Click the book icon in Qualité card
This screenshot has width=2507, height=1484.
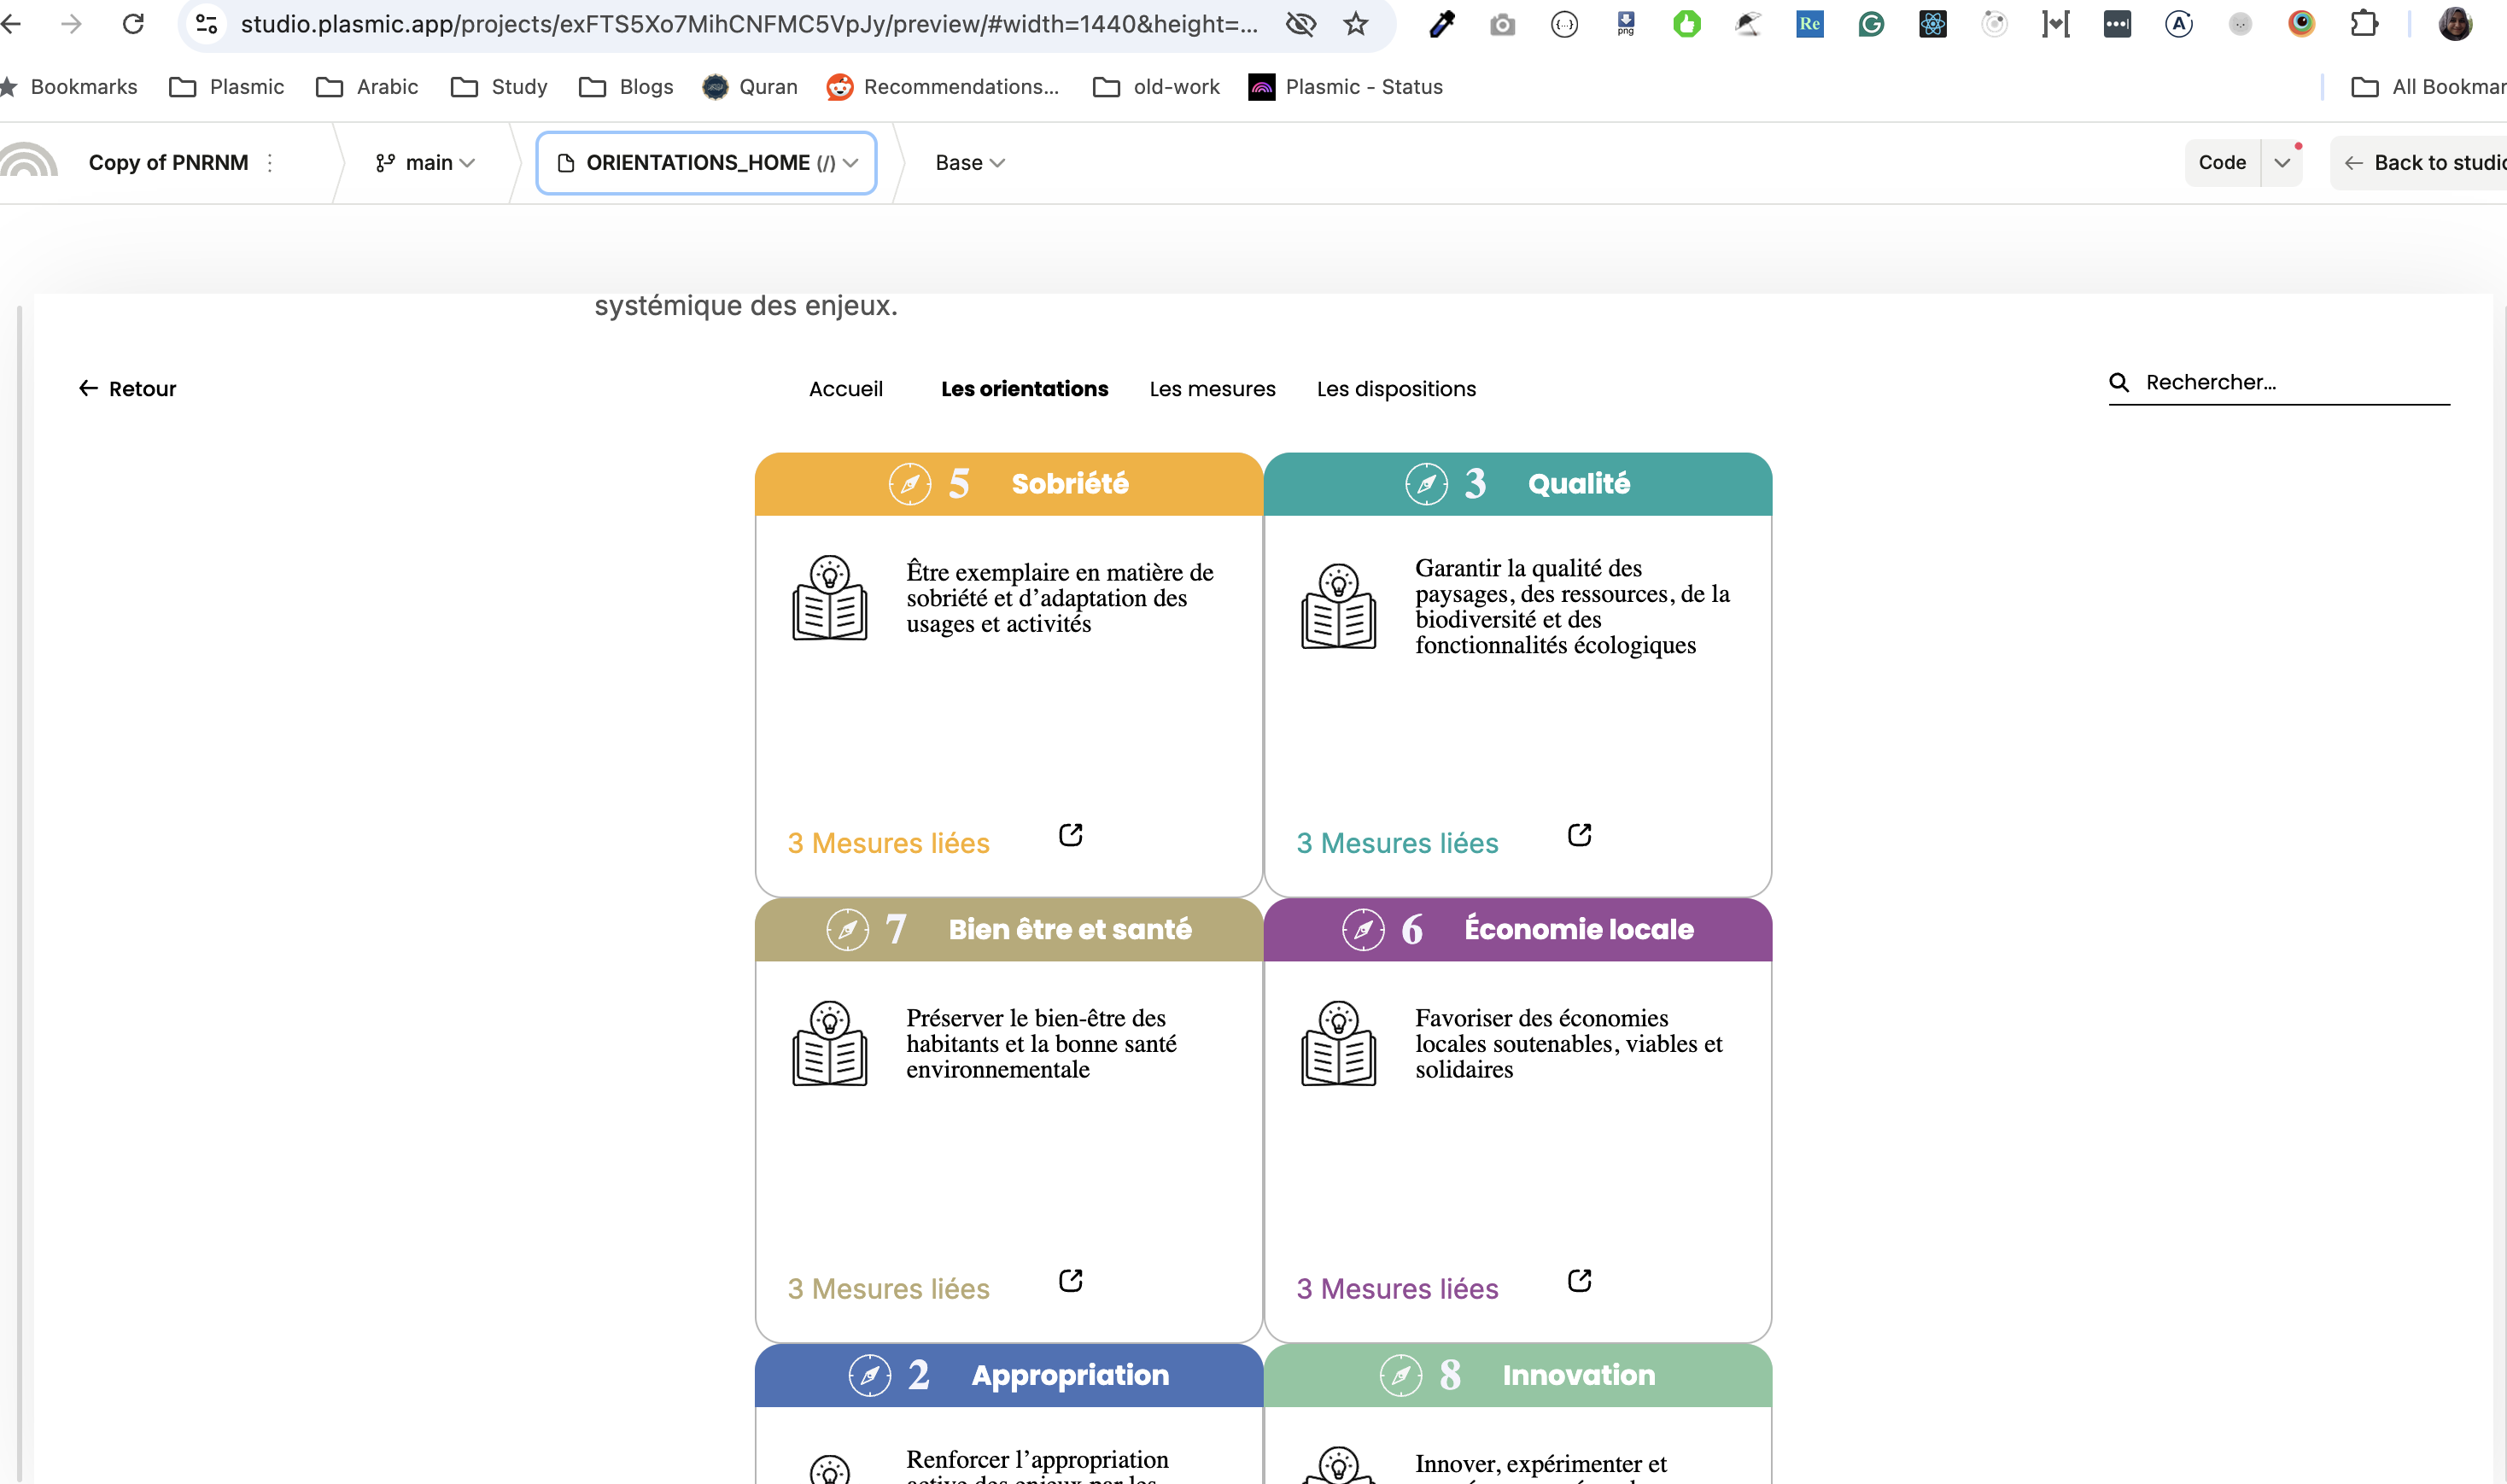(x=1338, y=607)
